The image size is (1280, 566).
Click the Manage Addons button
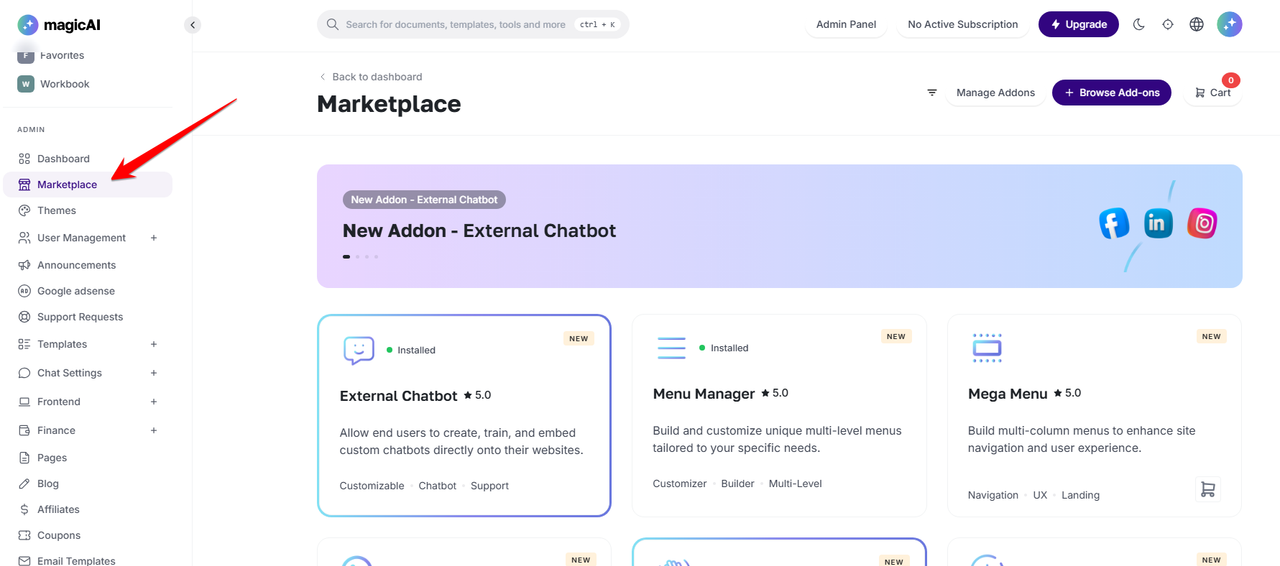(995, 92)
